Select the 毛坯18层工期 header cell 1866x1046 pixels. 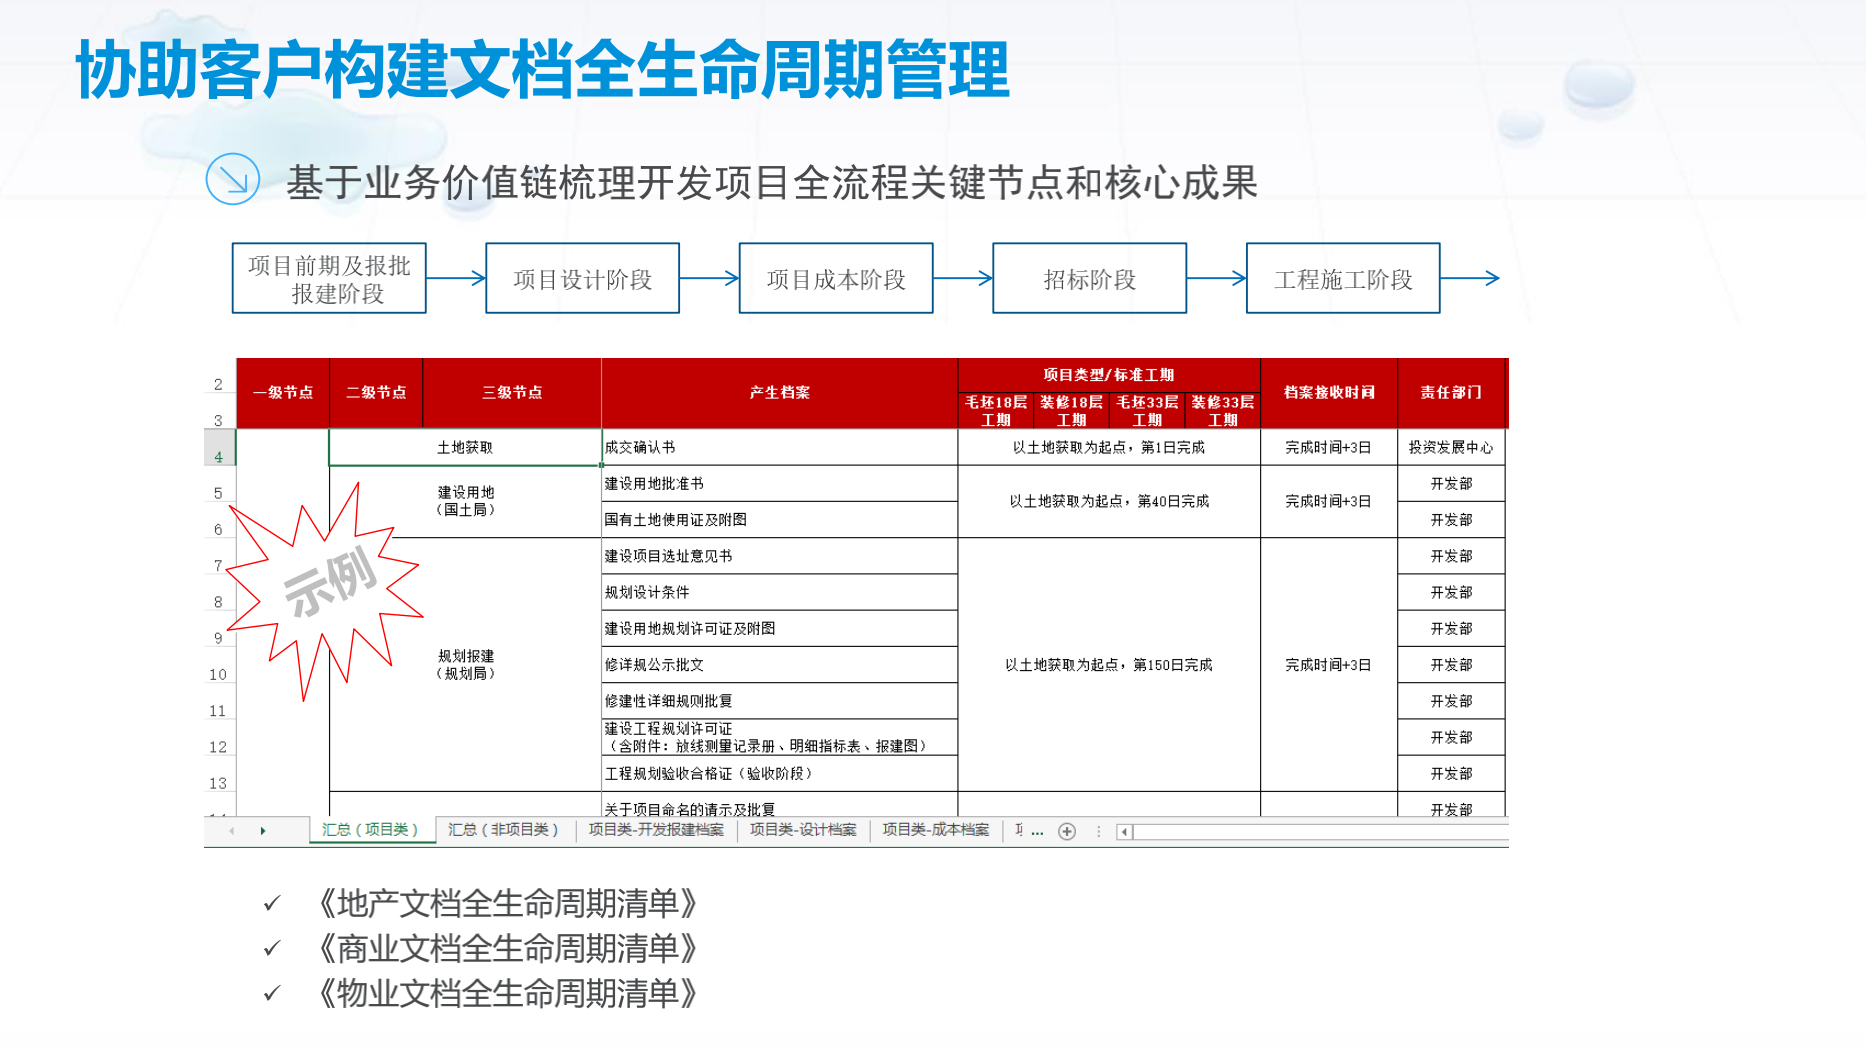tap(996, 411)
